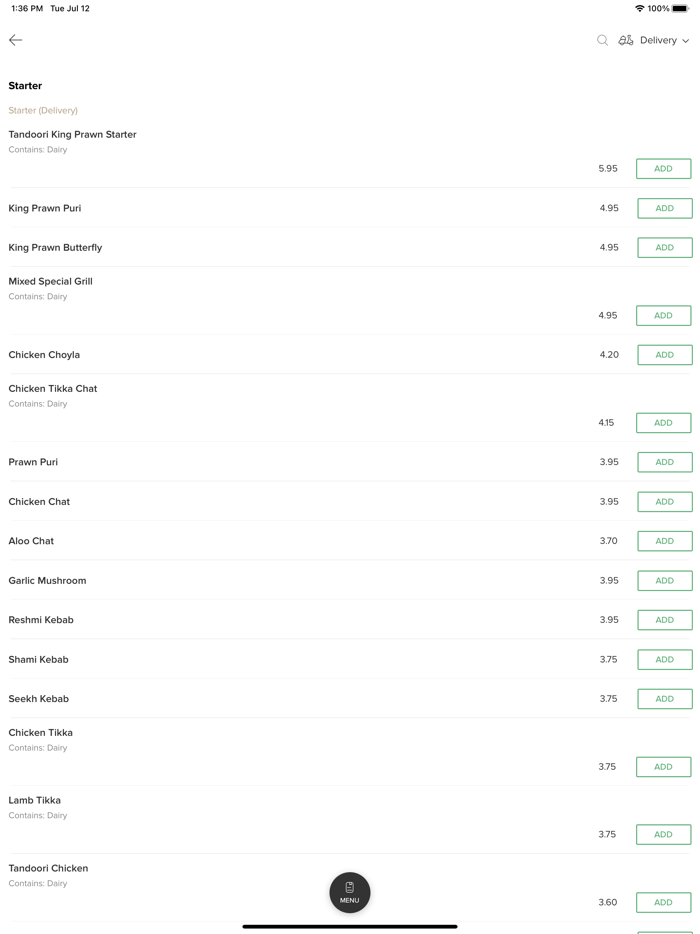Select the Lamb Tikka item name

pyautogui.click(x=35, y=800)
